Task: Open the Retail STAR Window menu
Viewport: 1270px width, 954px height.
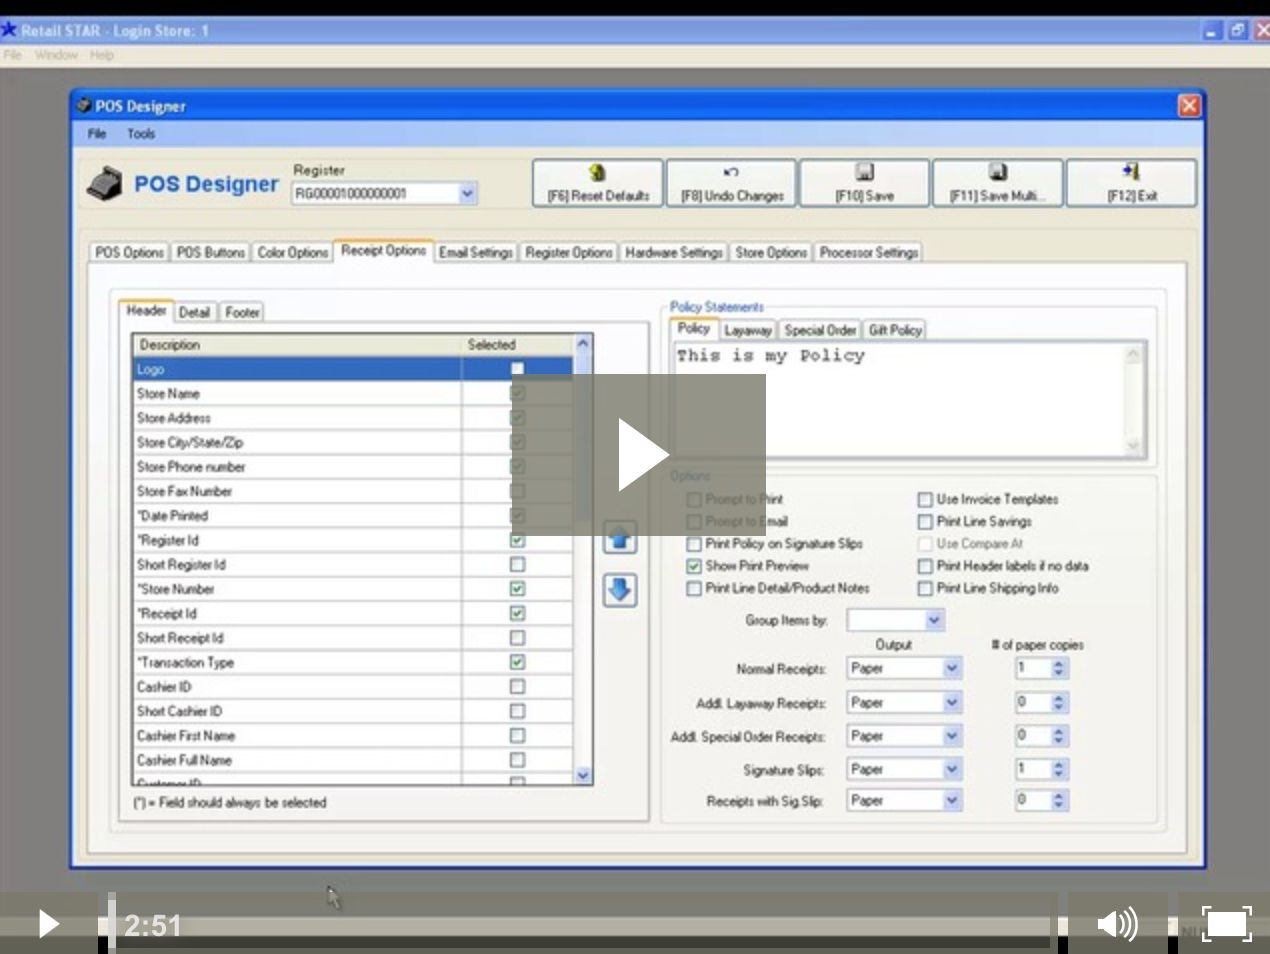Action: coord(56,55)
